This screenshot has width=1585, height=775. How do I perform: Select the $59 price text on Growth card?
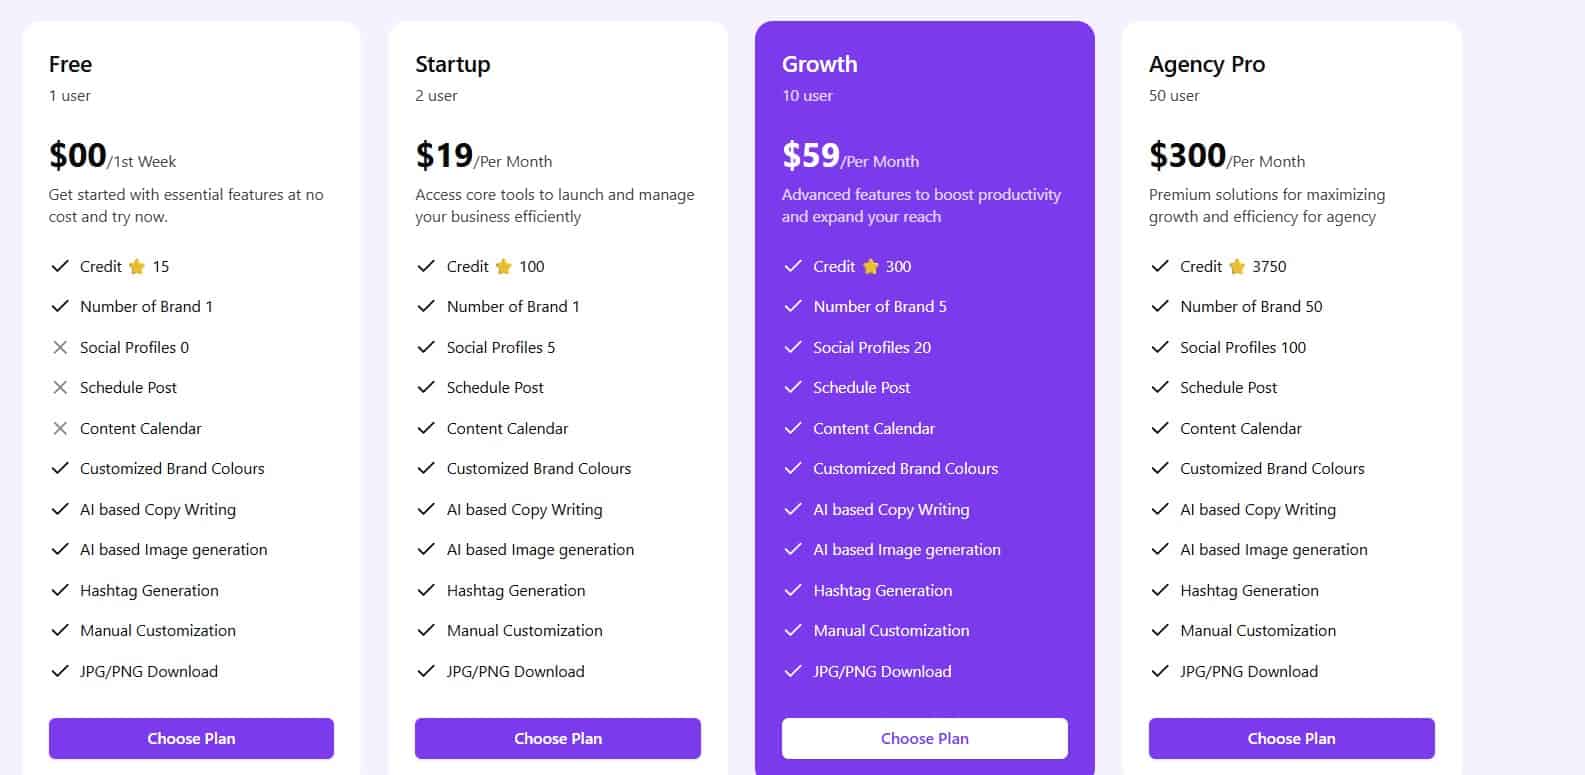coord(810,155)
